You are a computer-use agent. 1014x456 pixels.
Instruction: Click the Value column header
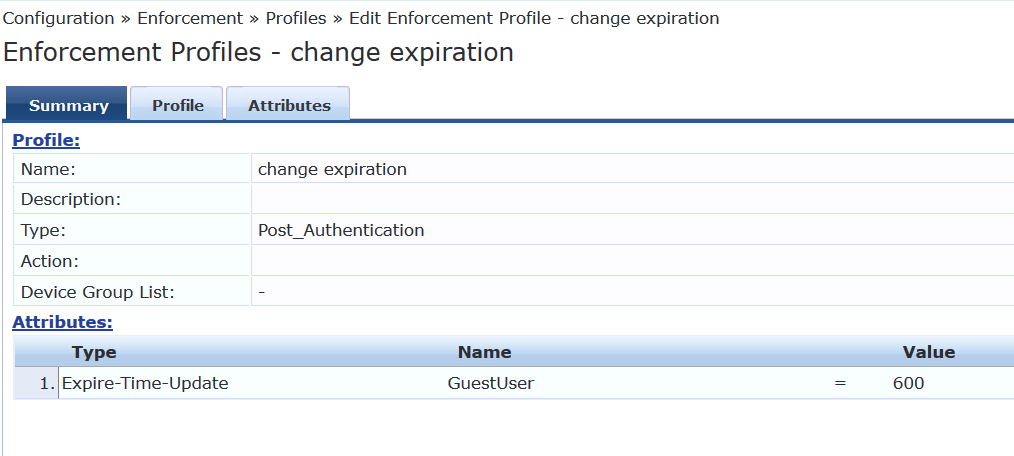point(929,352)
